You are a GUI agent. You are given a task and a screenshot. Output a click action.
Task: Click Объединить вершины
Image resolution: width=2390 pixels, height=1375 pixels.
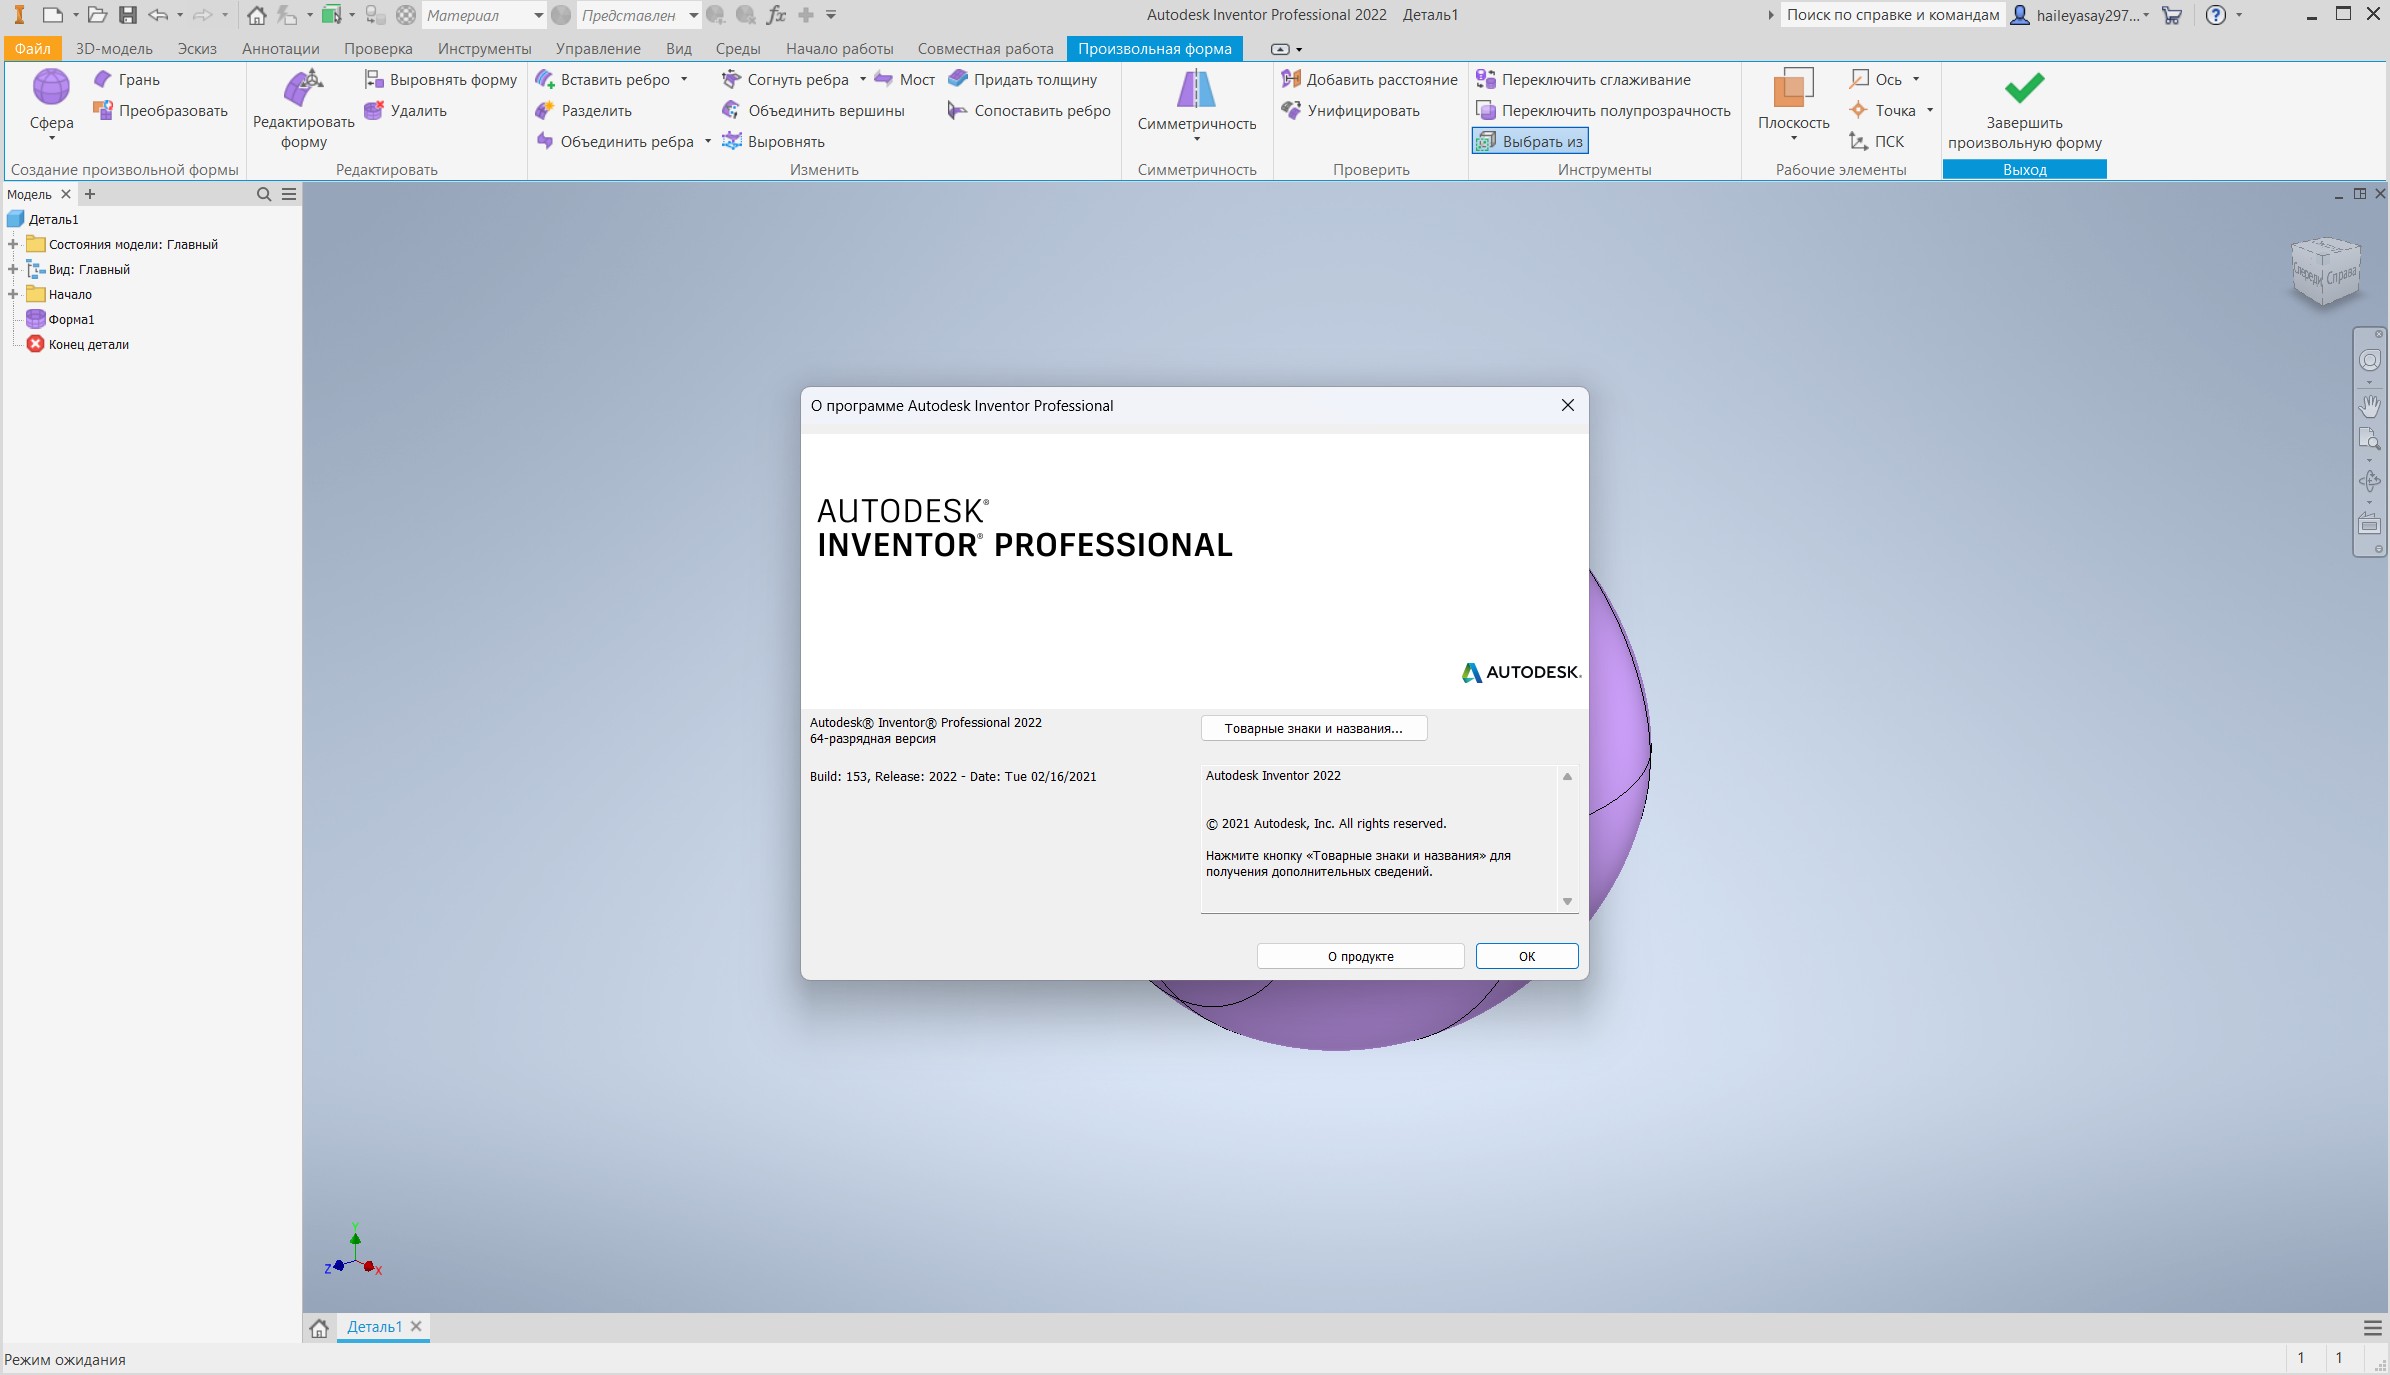coord(814,110)
